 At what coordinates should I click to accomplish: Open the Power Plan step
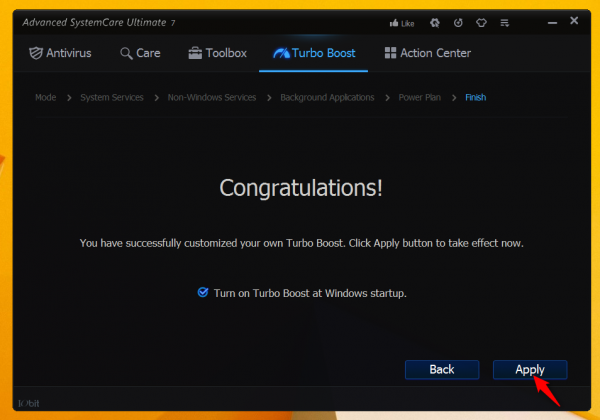point(419,98)
